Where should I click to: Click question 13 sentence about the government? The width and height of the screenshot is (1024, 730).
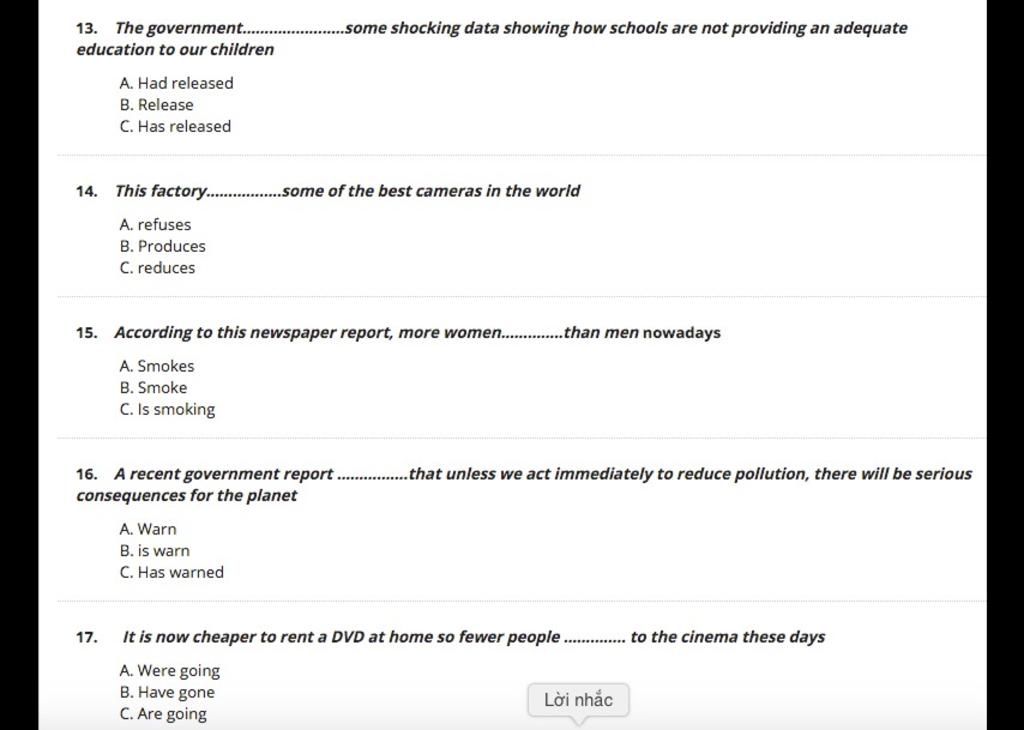[491, 39]
